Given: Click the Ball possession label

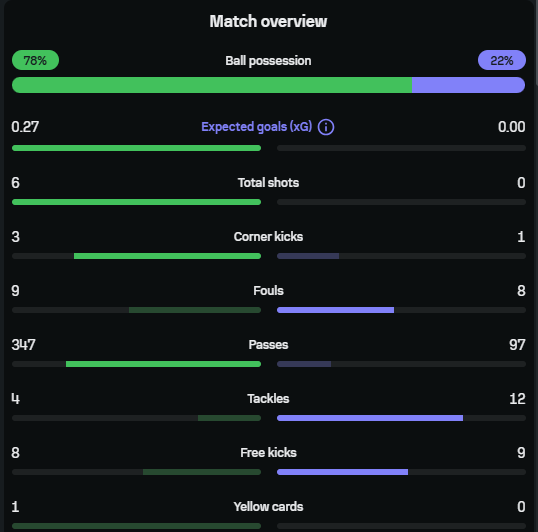Looking at the screenshot, I should pyautogui.click(x=268, y=61).
